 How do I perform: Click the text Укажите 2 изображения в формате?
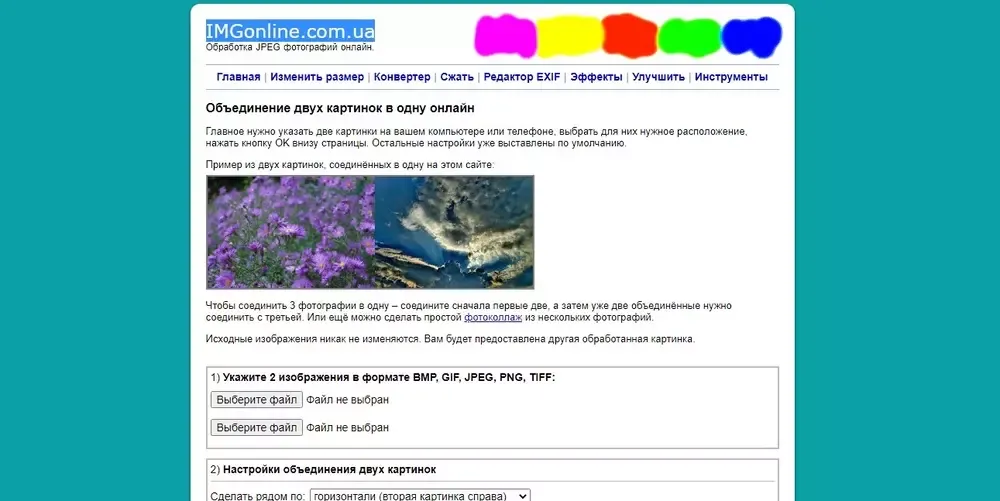point(316,377)
